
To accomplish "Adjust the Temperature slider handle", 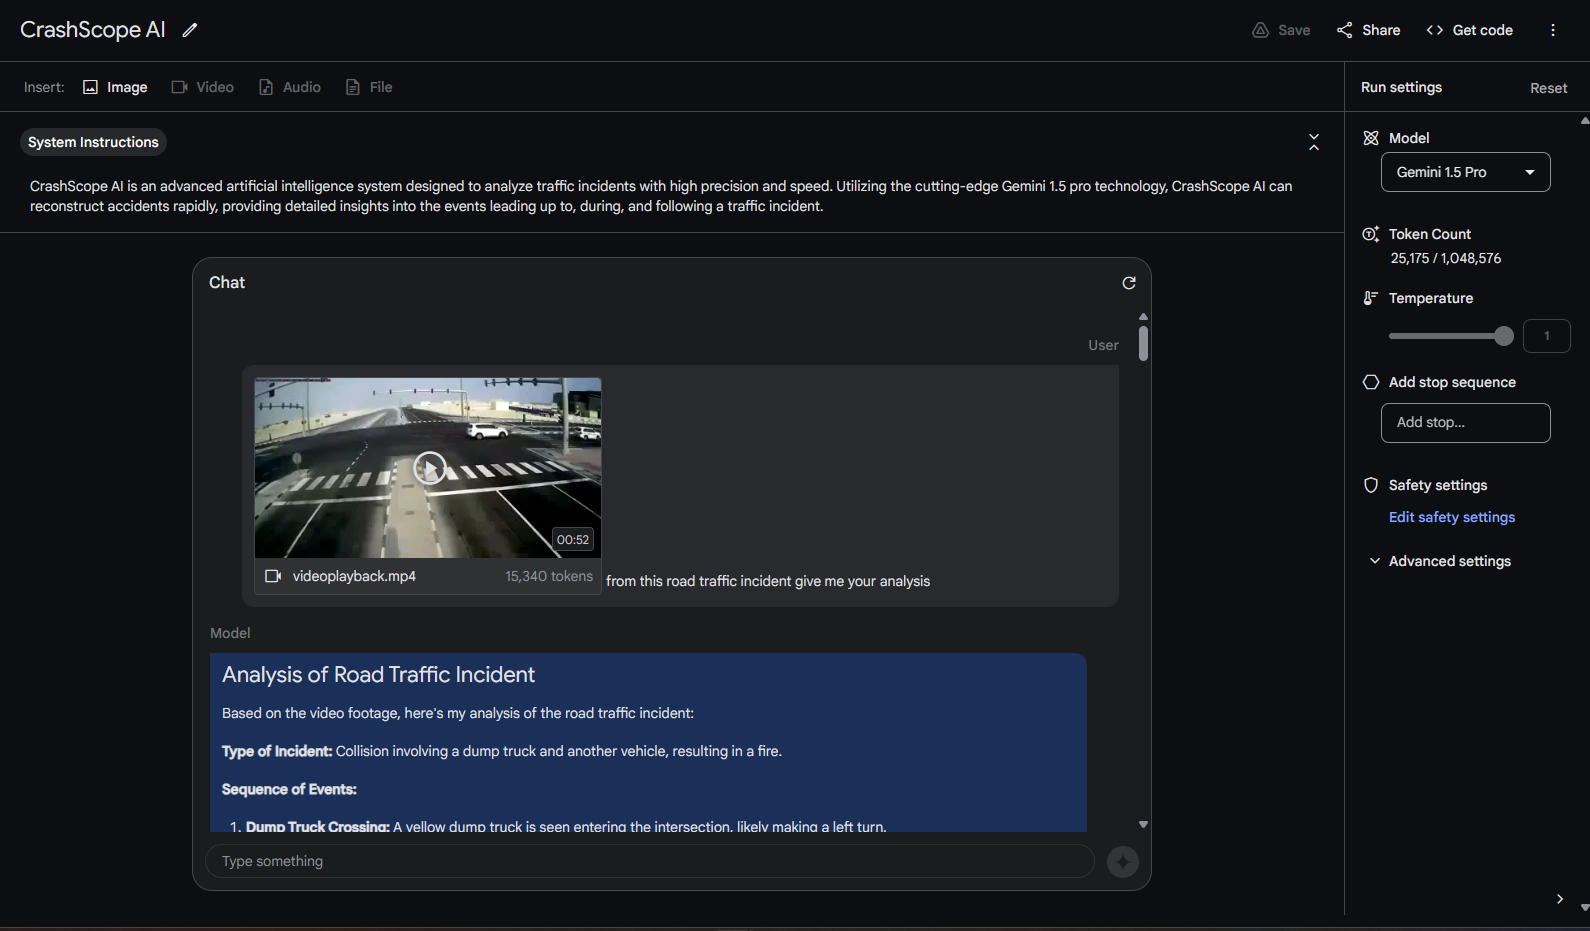I will click(1503, 336).
